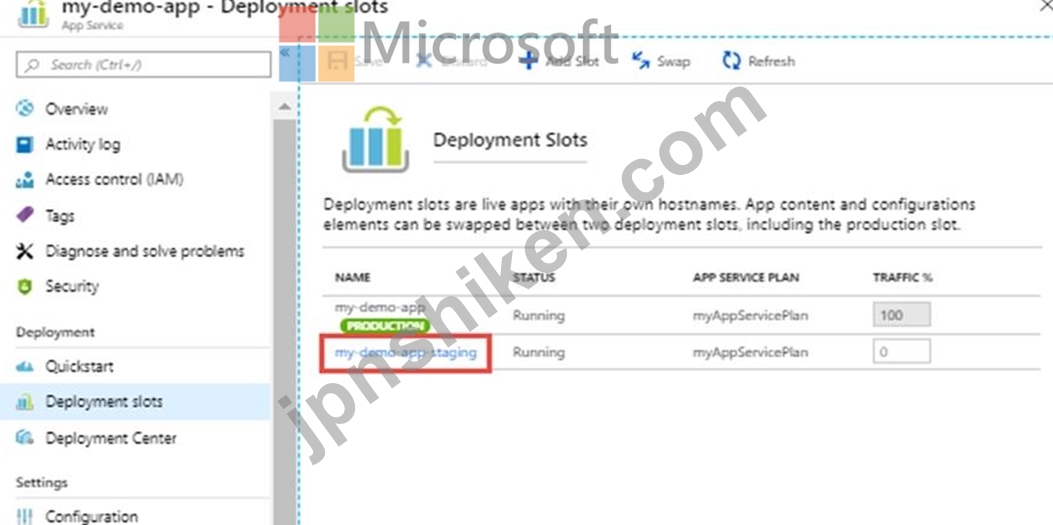The height and width of the screenshot is (525, 1053).
Task: Click the Configuration sliders icon
Action: coord(24,516)
